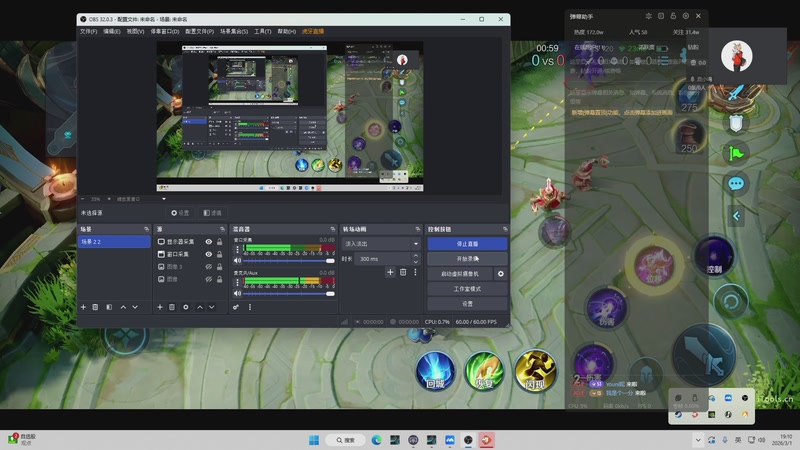This screenshot has height=450, width=800.
Task: Move scene up in scenes panel
Action: (123, 307)
